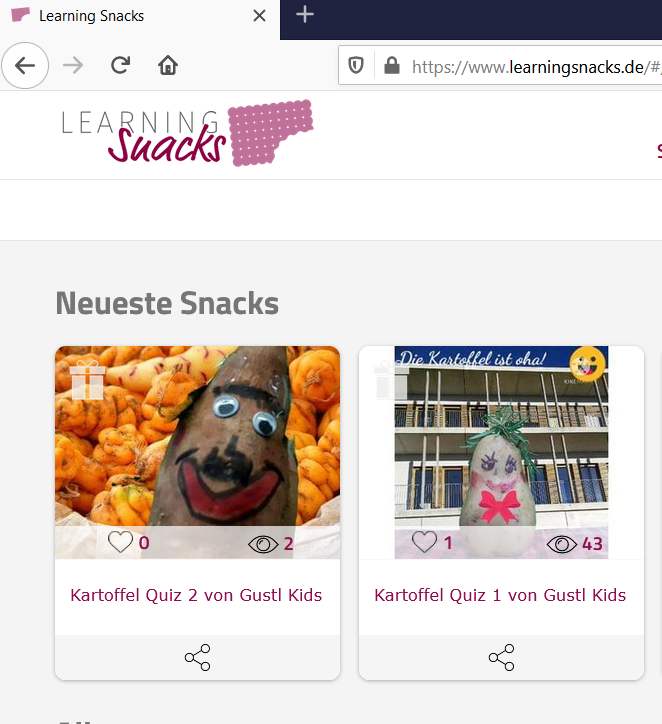
Task: Open Kartoffel Quiz 1 von Gustl Kids
Action: point(500,595)
